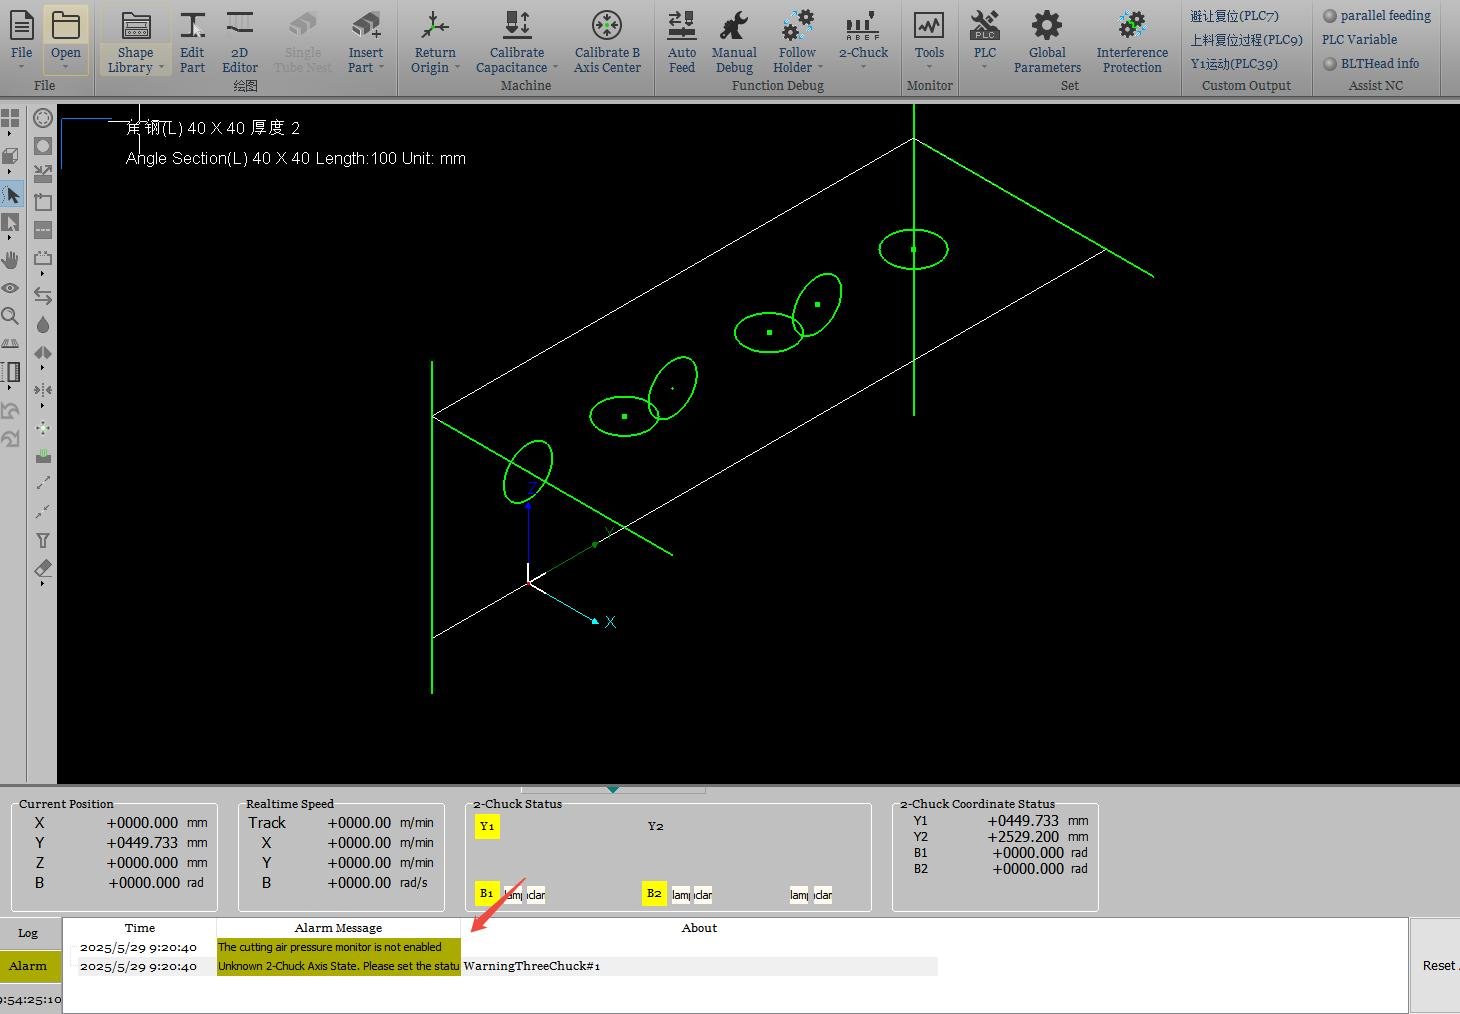This screenshot has width=1460, height=1014.
Task: Click the magnifier zoom tool
Action: [10, 316]
